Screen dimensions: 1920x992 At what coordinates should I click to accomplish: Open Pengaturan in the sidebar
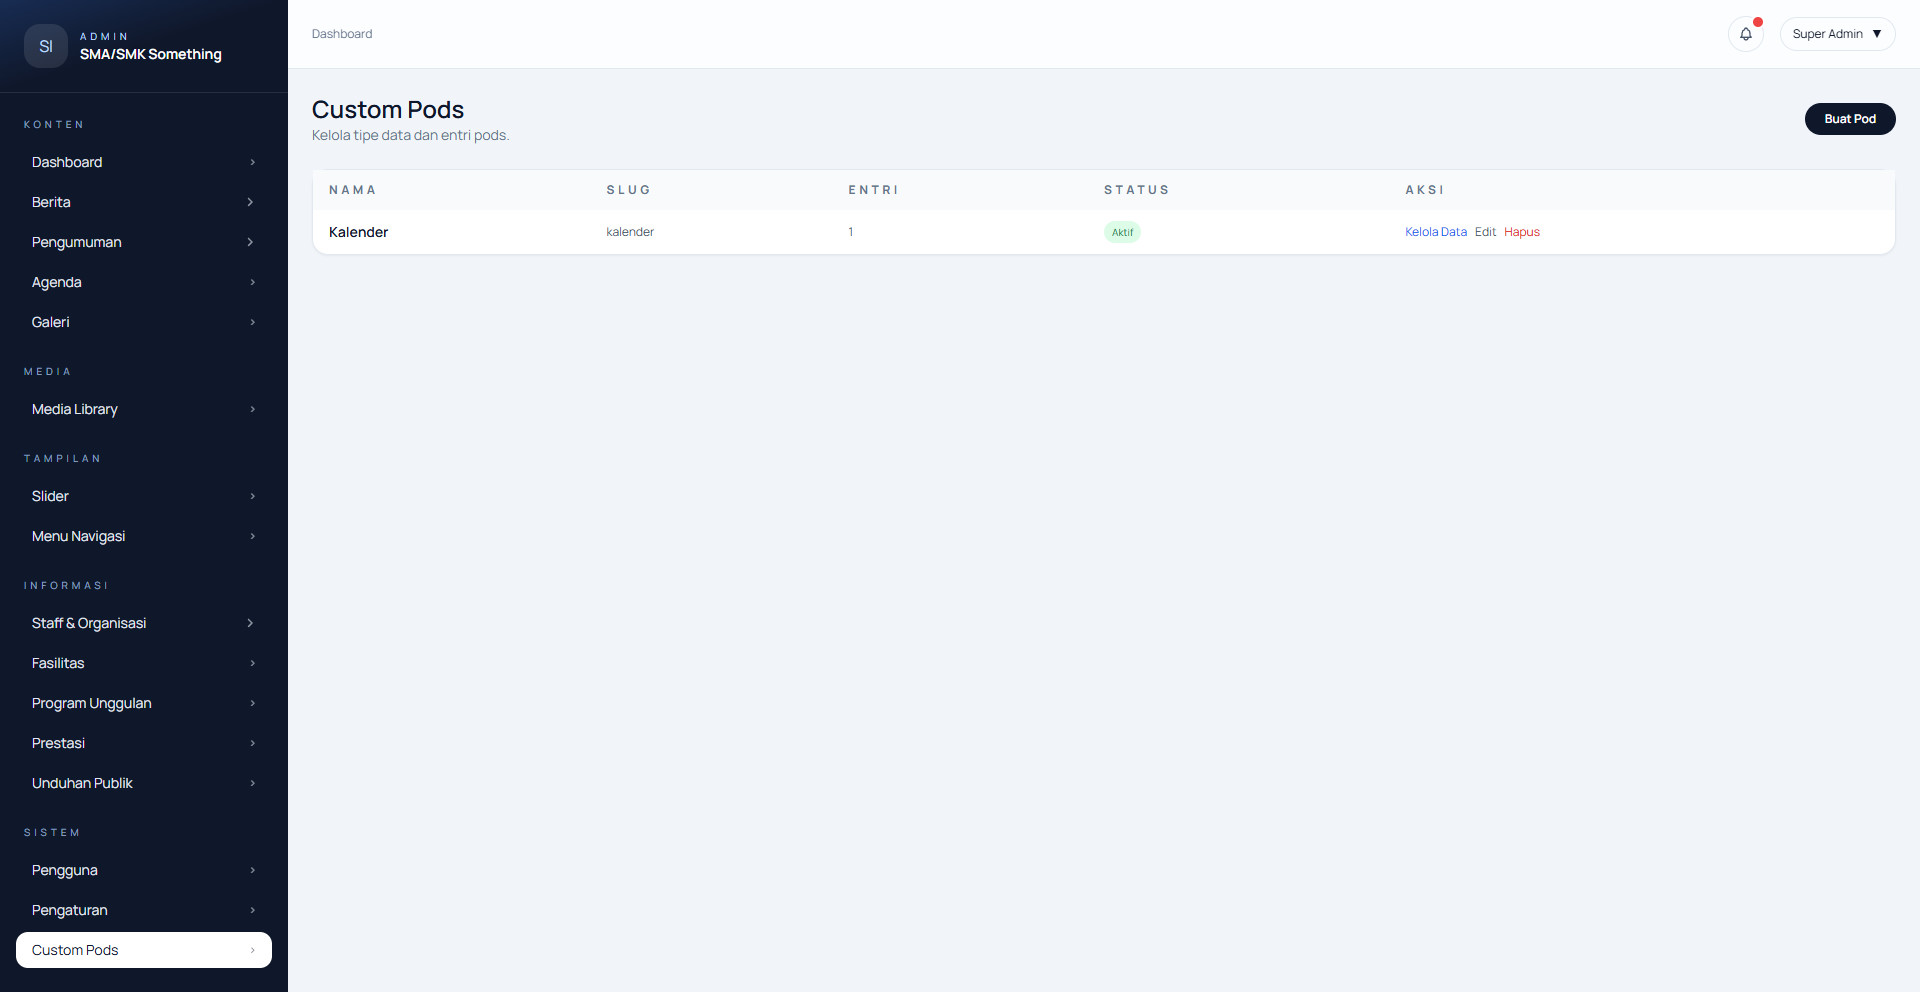(144, 910)
